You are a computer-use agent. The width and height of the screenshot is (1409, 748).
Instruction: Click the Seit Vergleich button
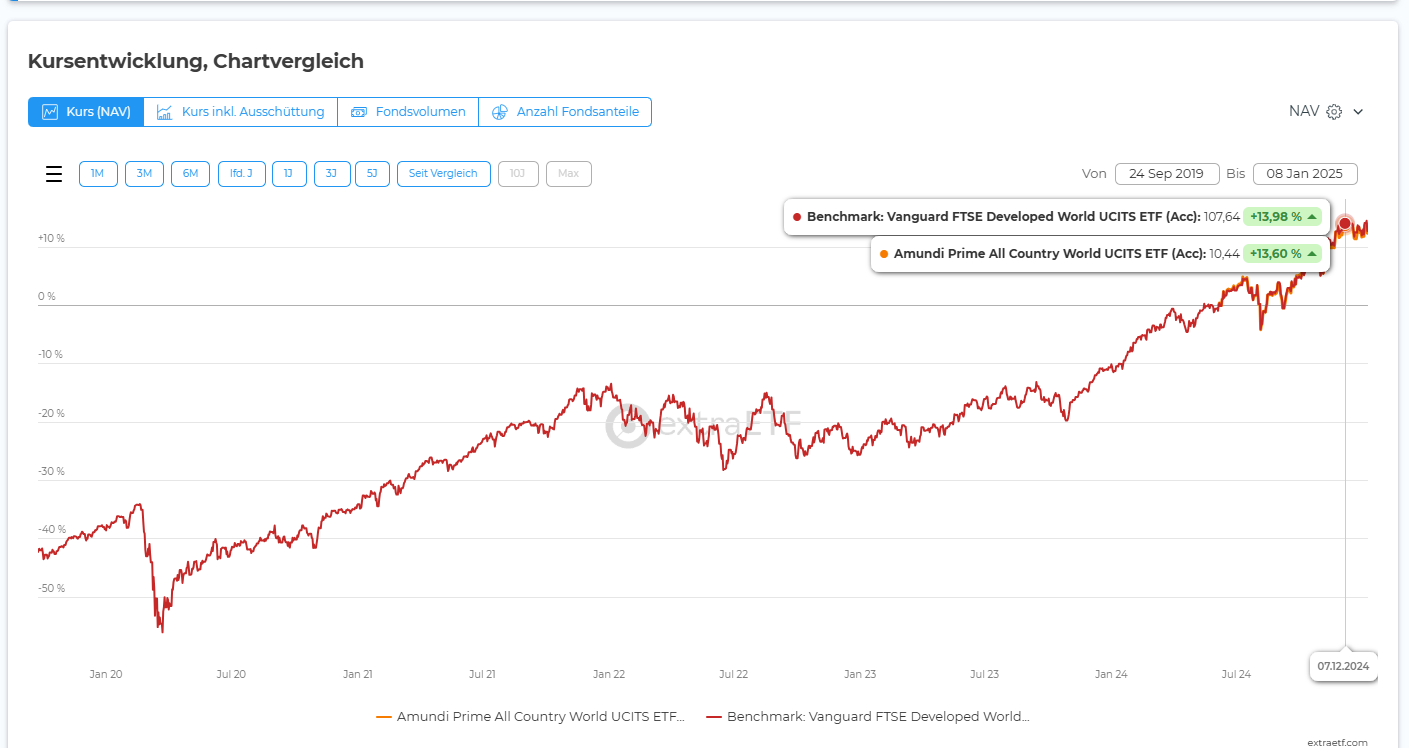pos(443,174)
